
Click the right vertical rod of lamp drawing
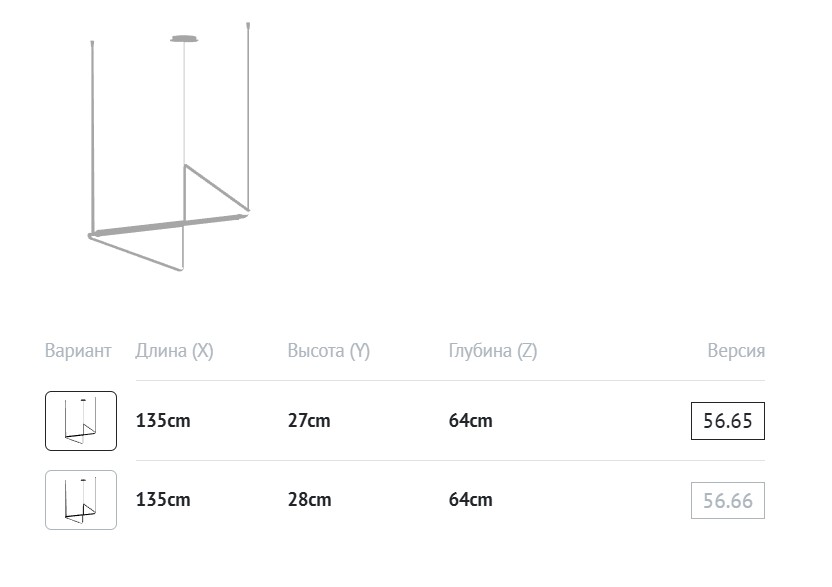point(248,117)
